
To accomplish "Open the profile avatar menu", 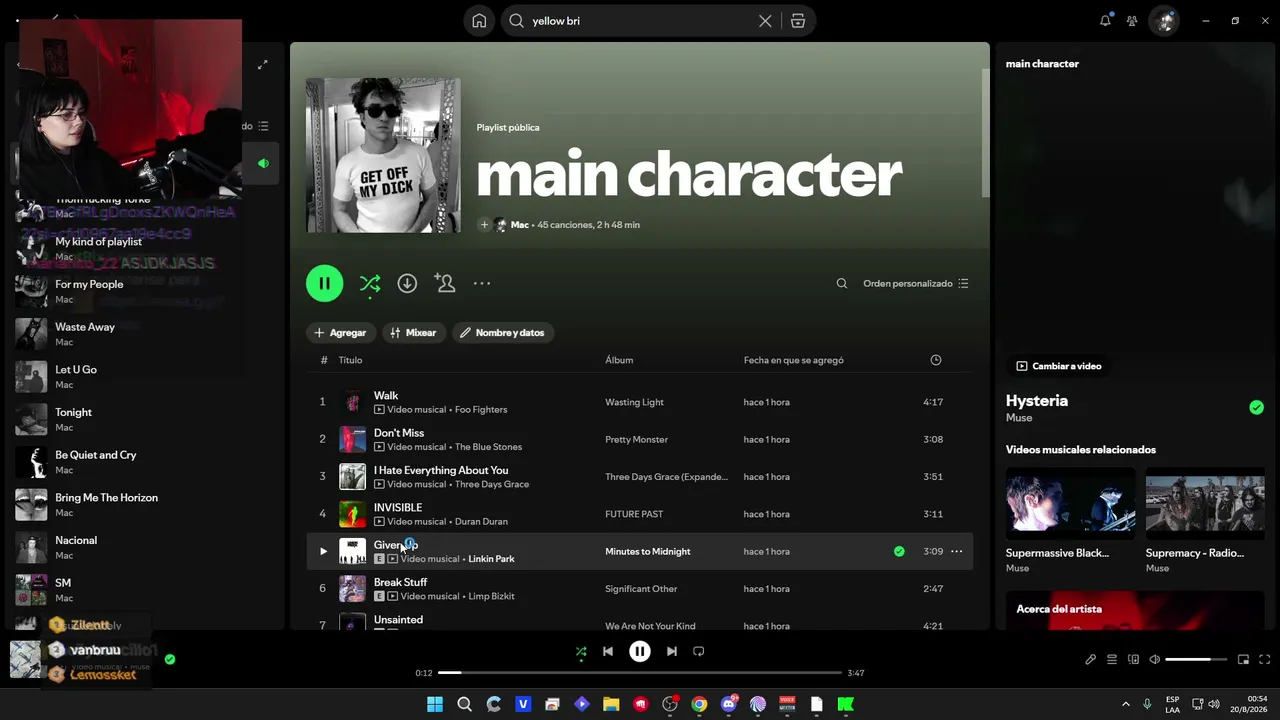I will click(x=1164, y=21).
